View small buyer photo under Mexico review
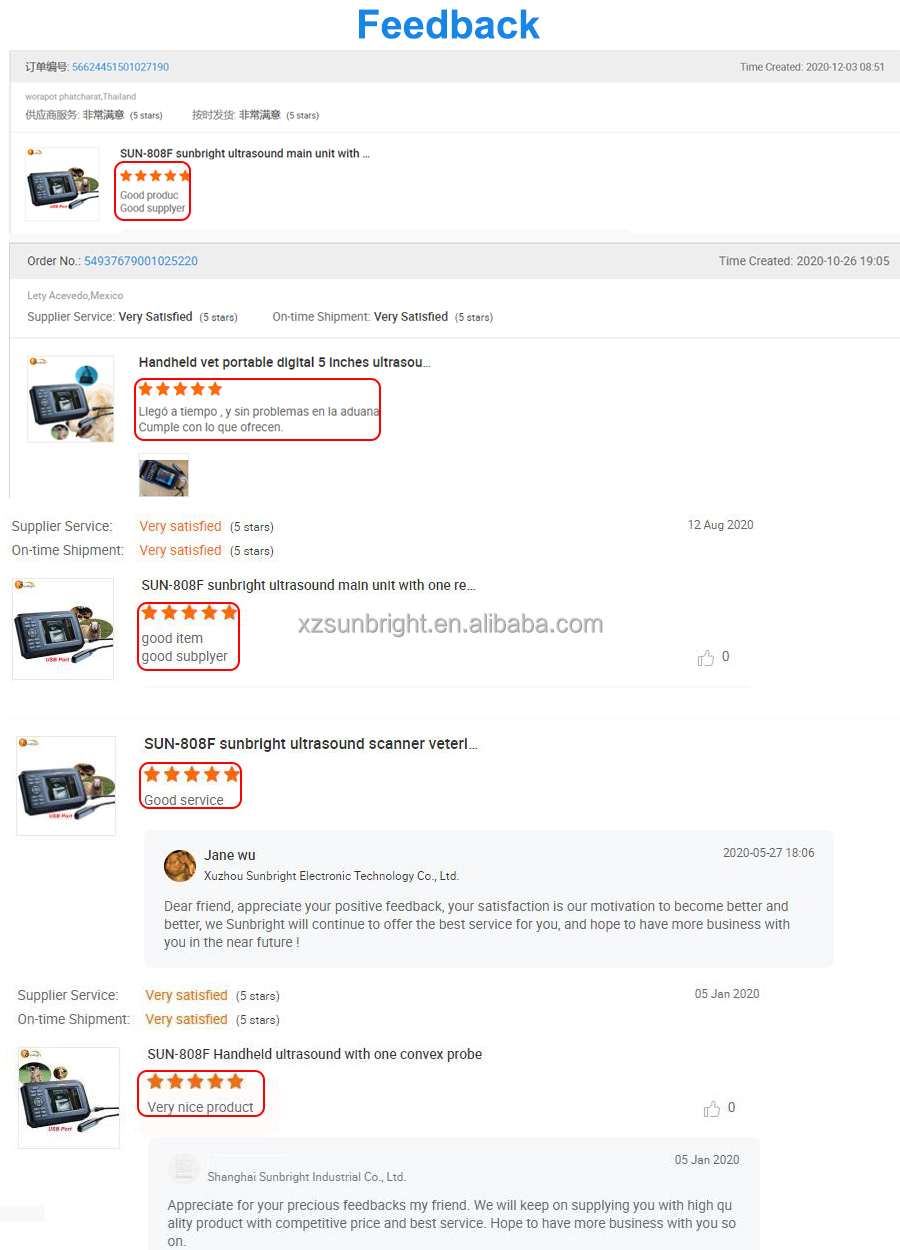Image resolution: width=900 pixels, height=1250 pixels. point(163,475)
